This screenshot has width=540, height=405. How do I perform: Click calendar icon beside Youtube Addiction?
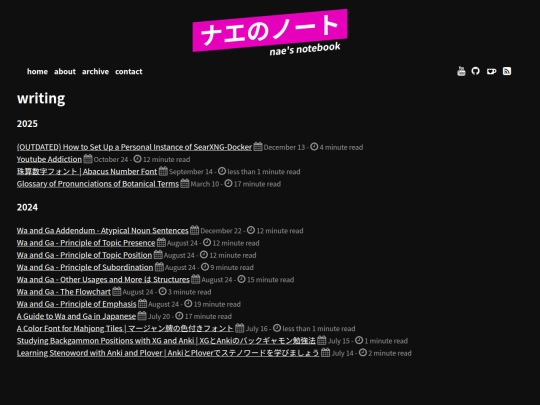(88, 159)
